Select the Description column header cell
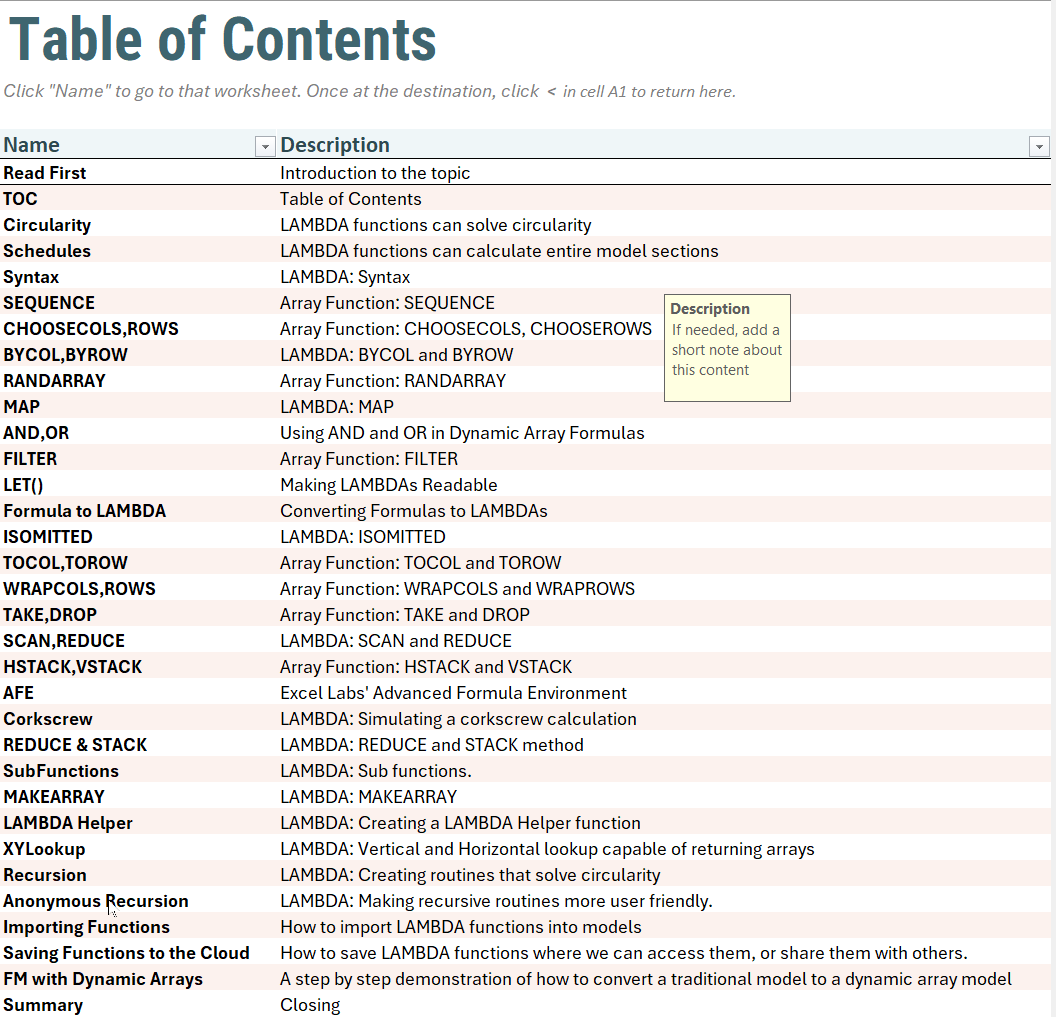The height and width of the screenshot is (1017, 1056). click(x=663, y=145)
